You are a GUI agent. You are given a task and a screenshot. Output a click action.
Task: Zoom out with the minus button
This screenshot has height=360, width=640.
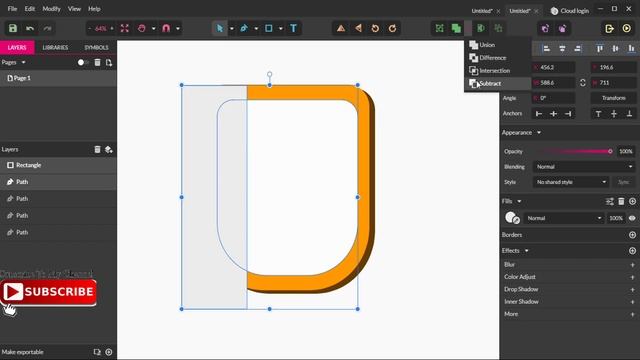[90, 28]
